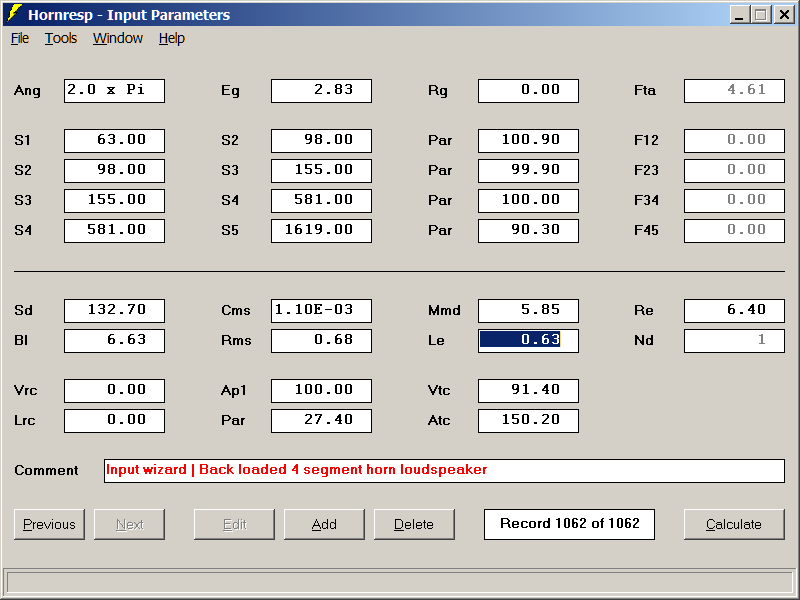The image size is (800, 600).
Task: Select the Ang field showing 2.0 x Pi
Action: (x=114, y=91)
